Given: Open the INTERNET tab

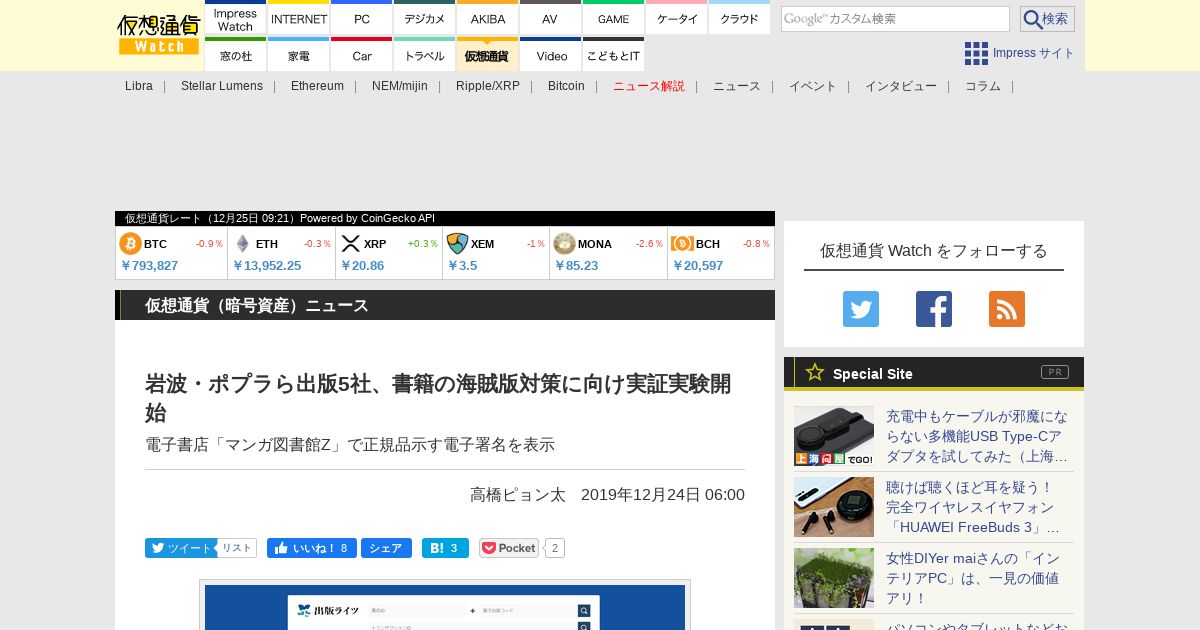Looking at the screenshot, I should (x=299, y=19).
